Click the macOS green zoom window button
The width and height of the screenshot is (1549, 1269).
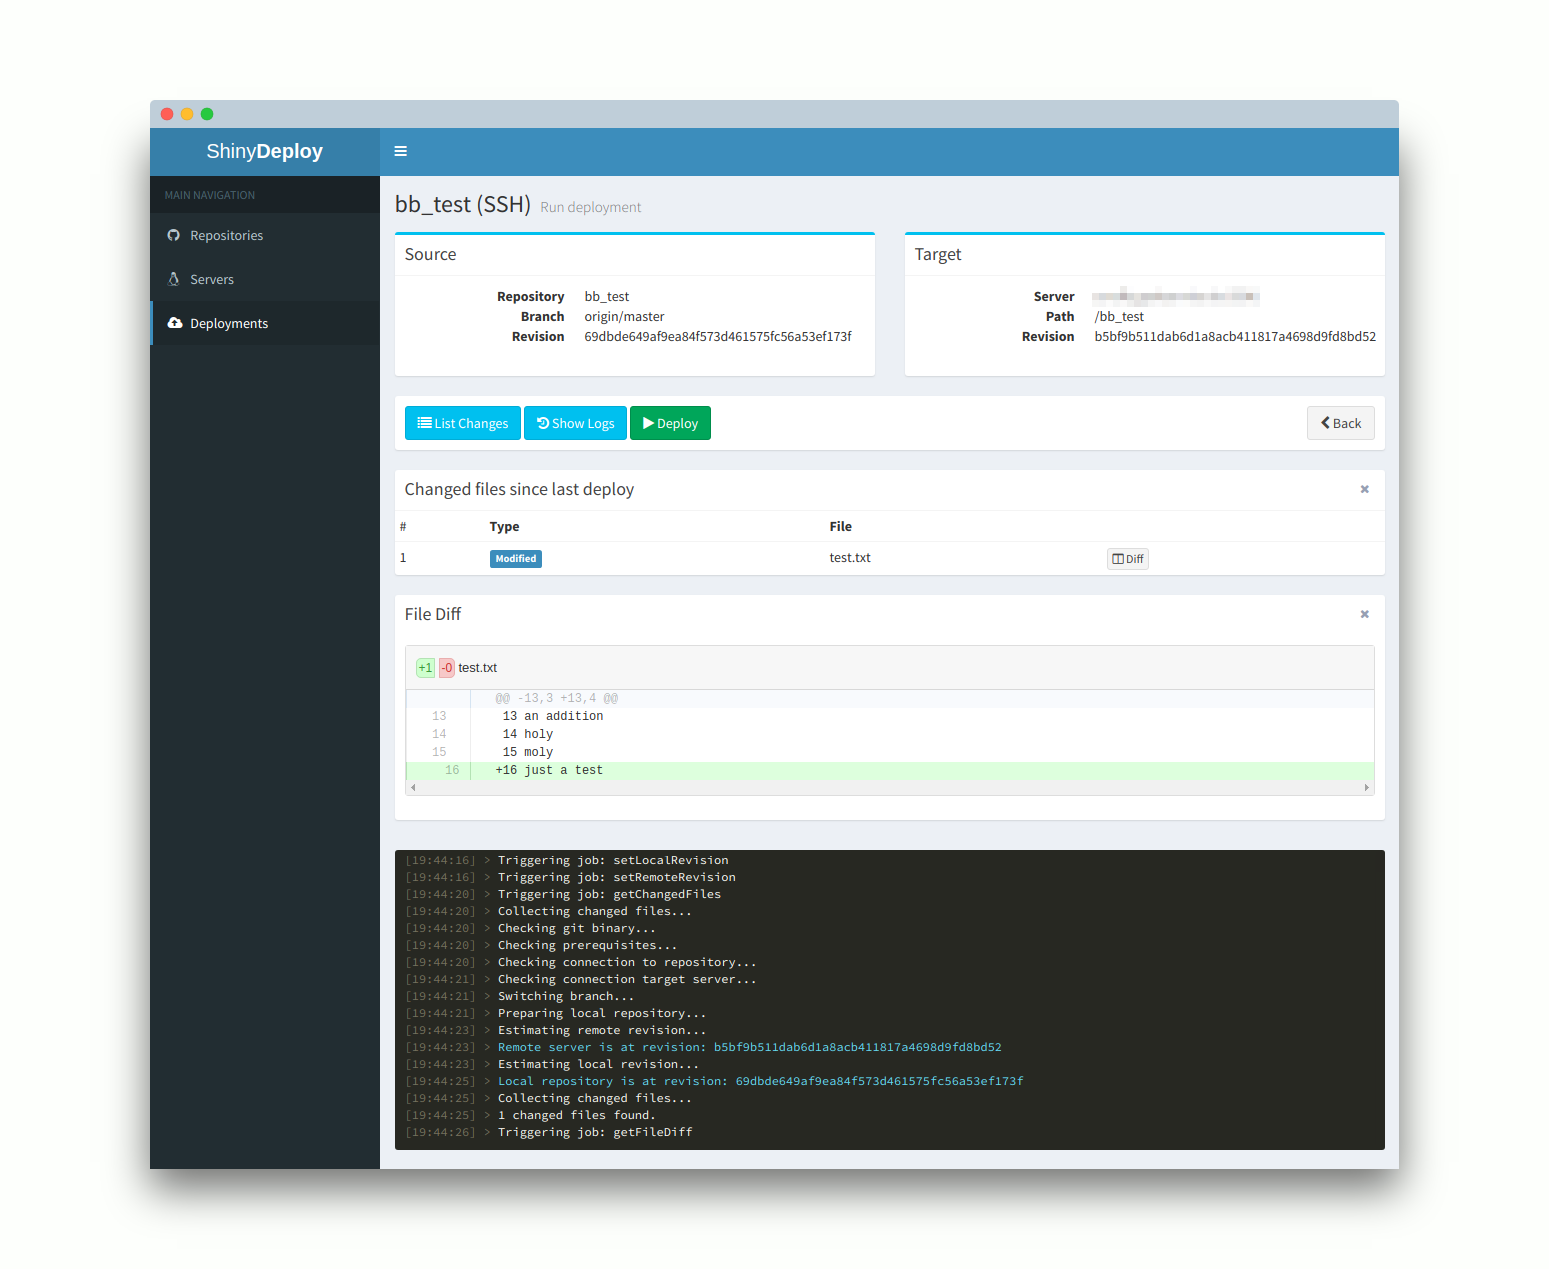(x=207, y=114)
